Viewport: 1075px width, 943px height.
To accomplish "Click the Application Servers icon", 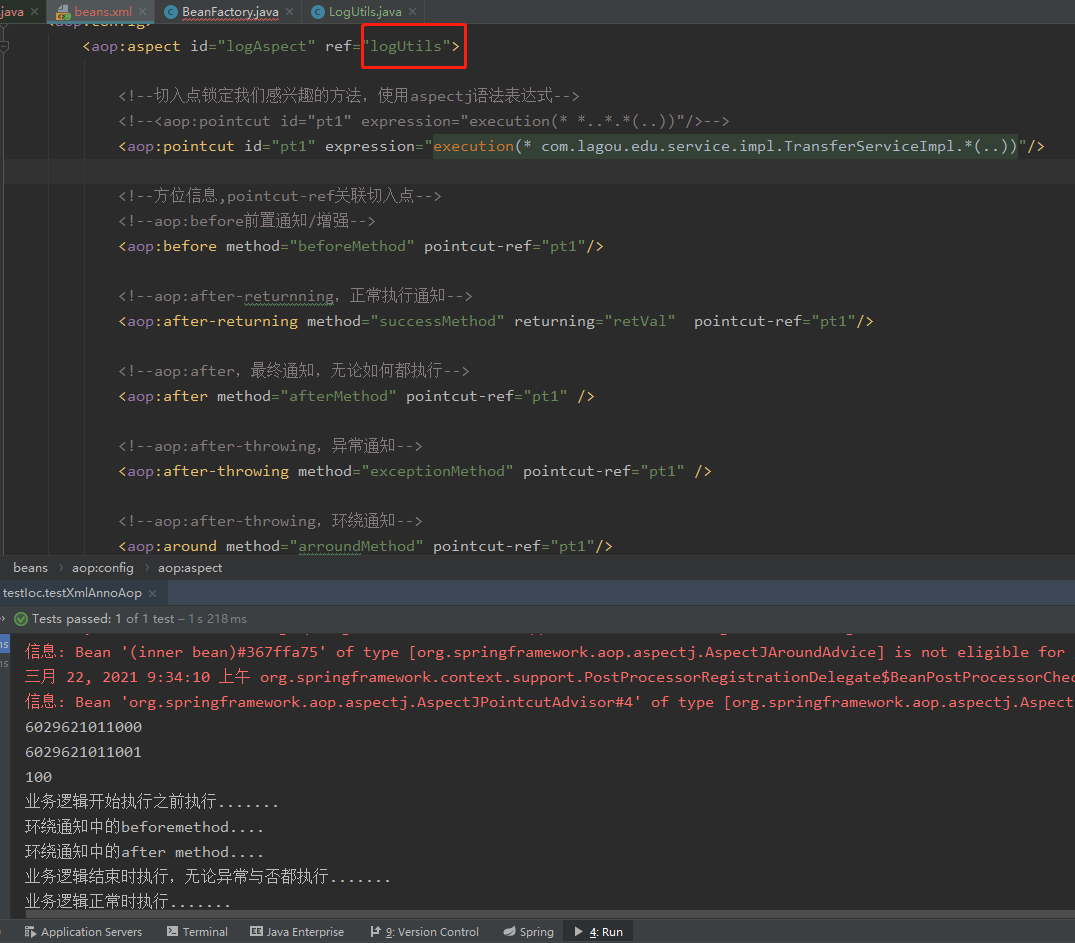I will [x=30, y=932].
